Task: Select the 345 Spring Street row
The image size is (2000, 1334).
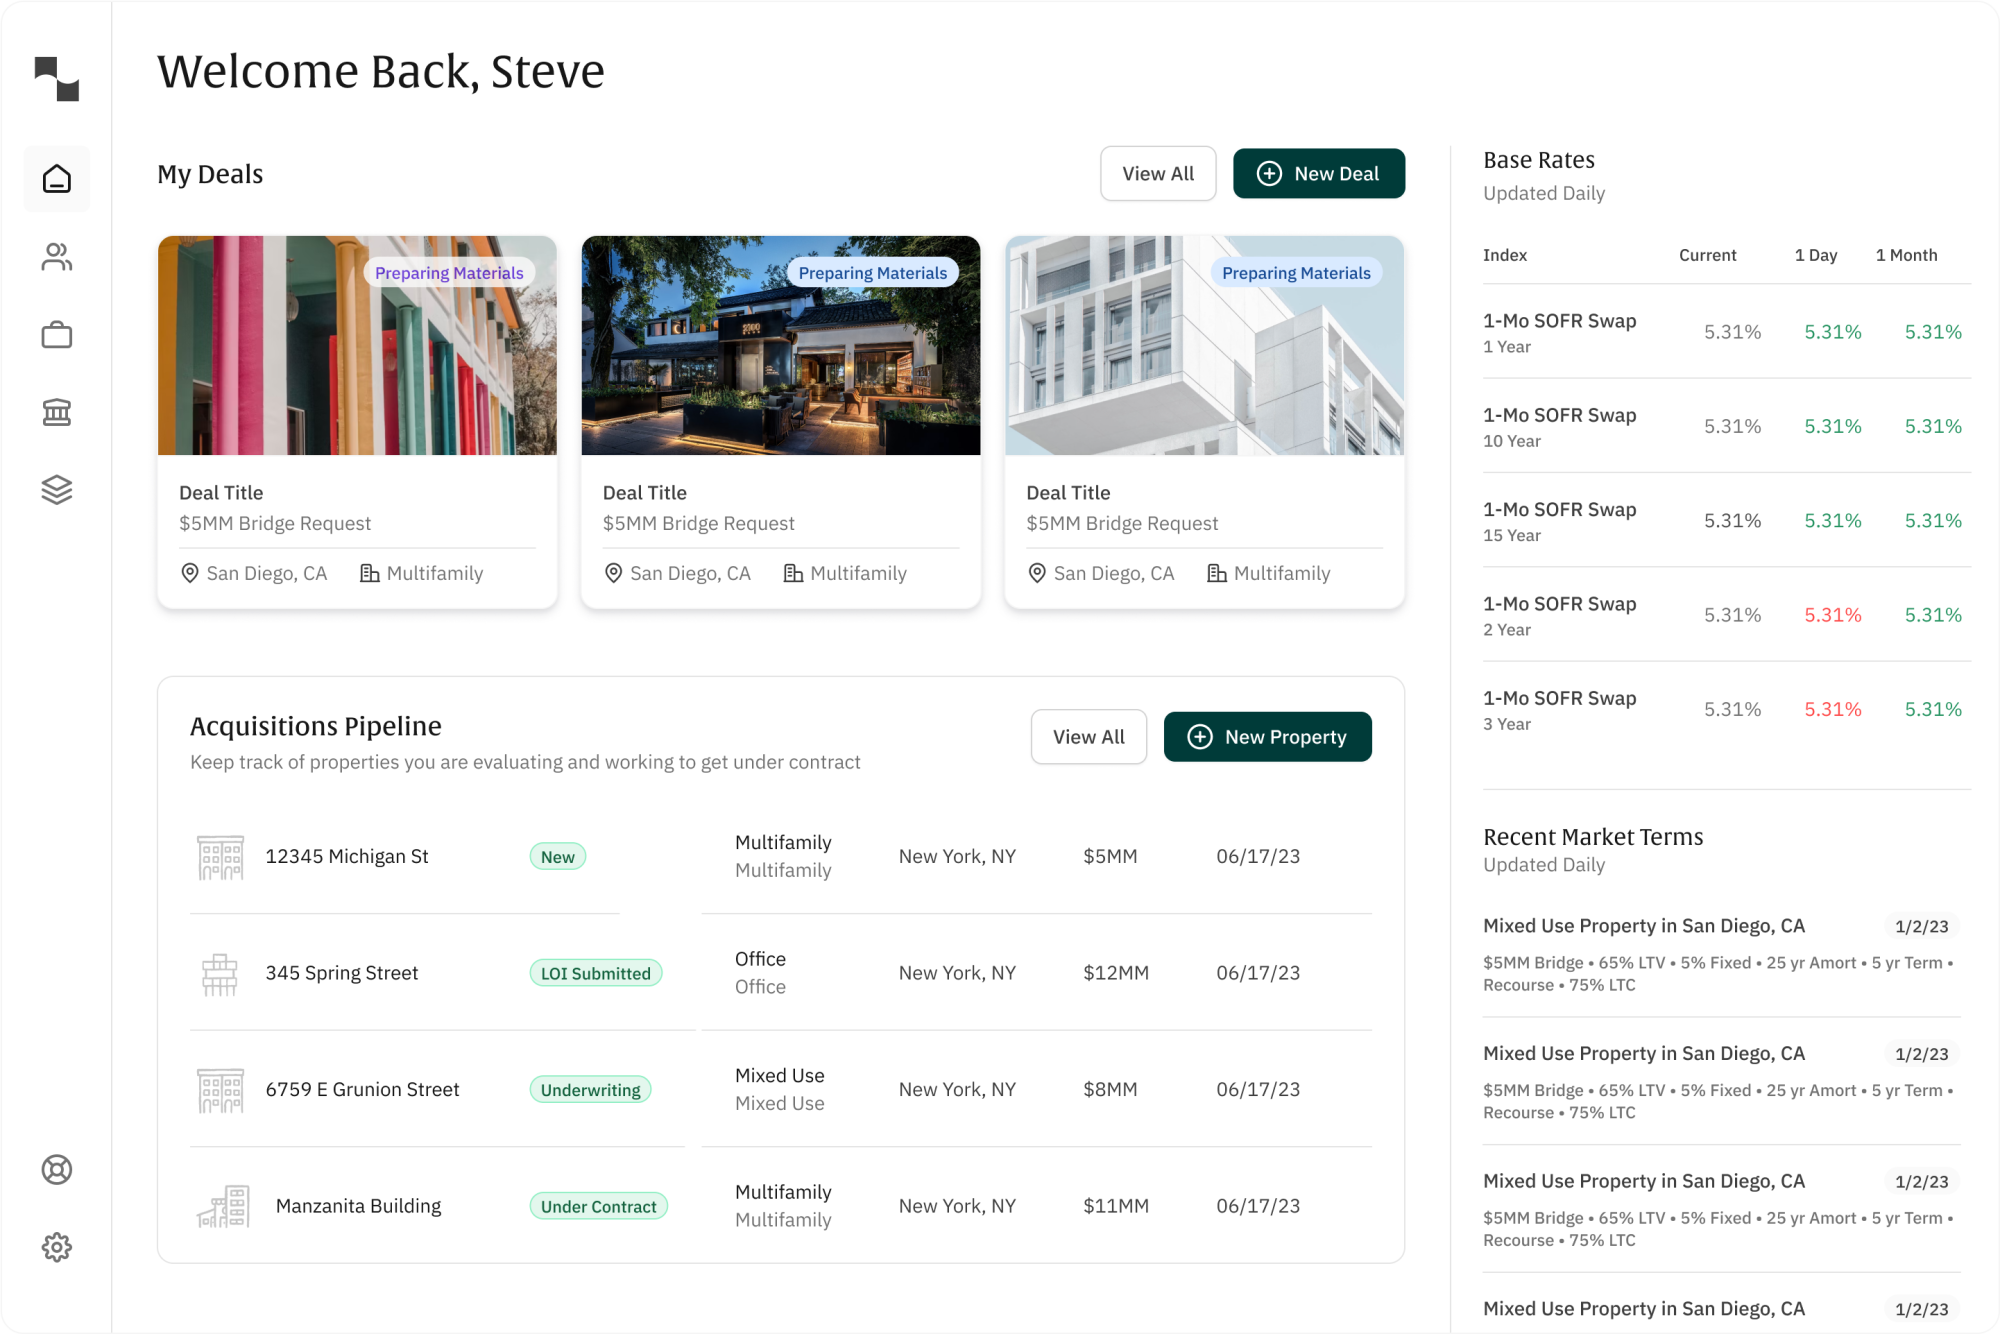Action: pyautogui.click(x=341, y=973)
